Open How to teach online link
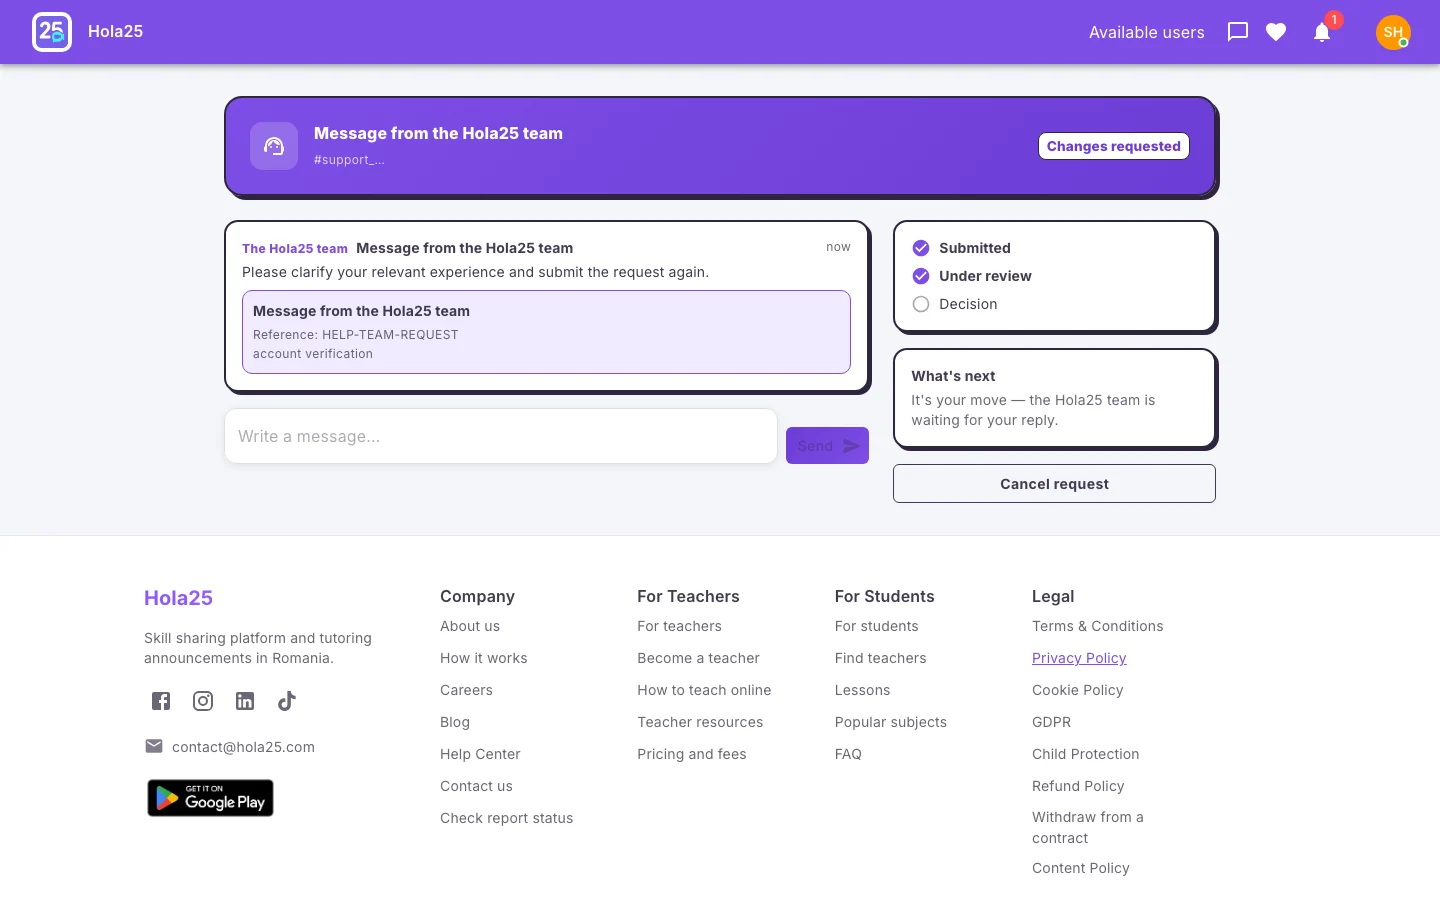The image size is (1440, 900). coord(704,690)
